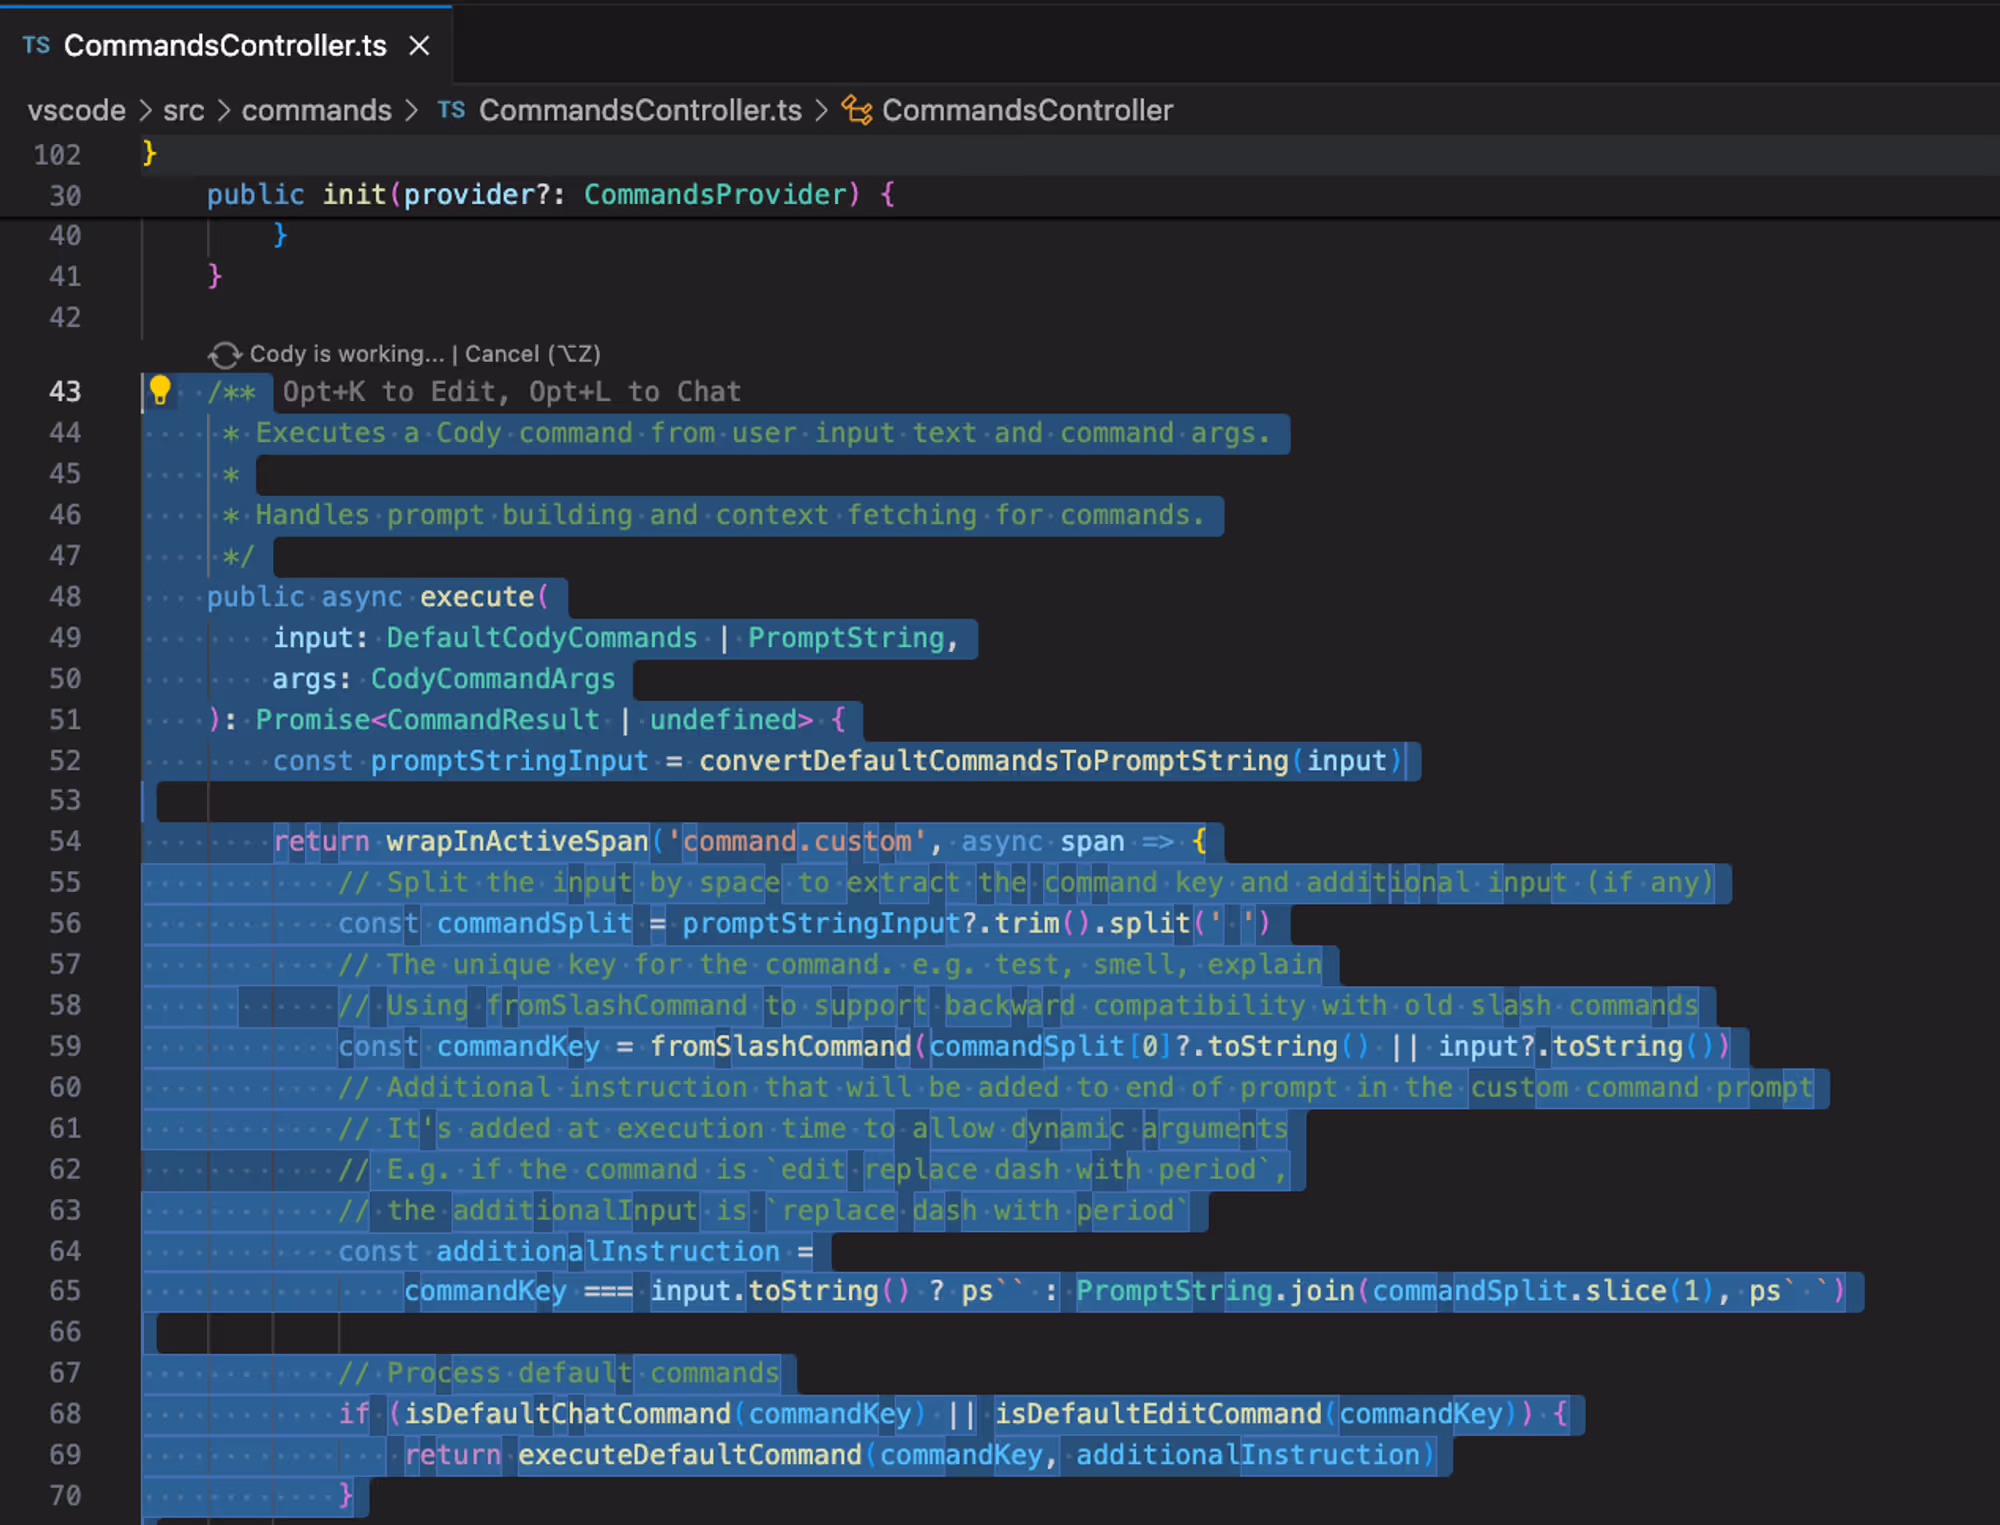Click 'PromptString' type on line 49
The image size is (2000, 1525).
click(846, 638)
